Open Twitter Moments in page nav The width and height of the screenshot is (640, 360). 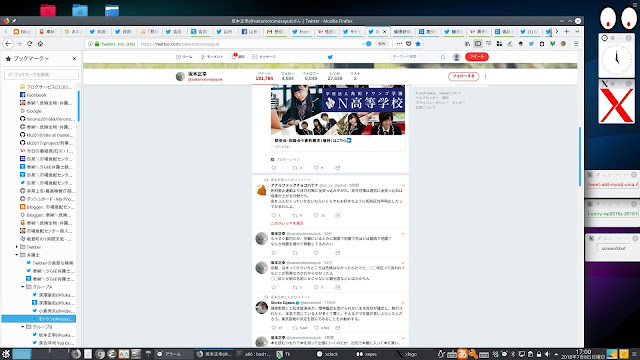(212, 57)
